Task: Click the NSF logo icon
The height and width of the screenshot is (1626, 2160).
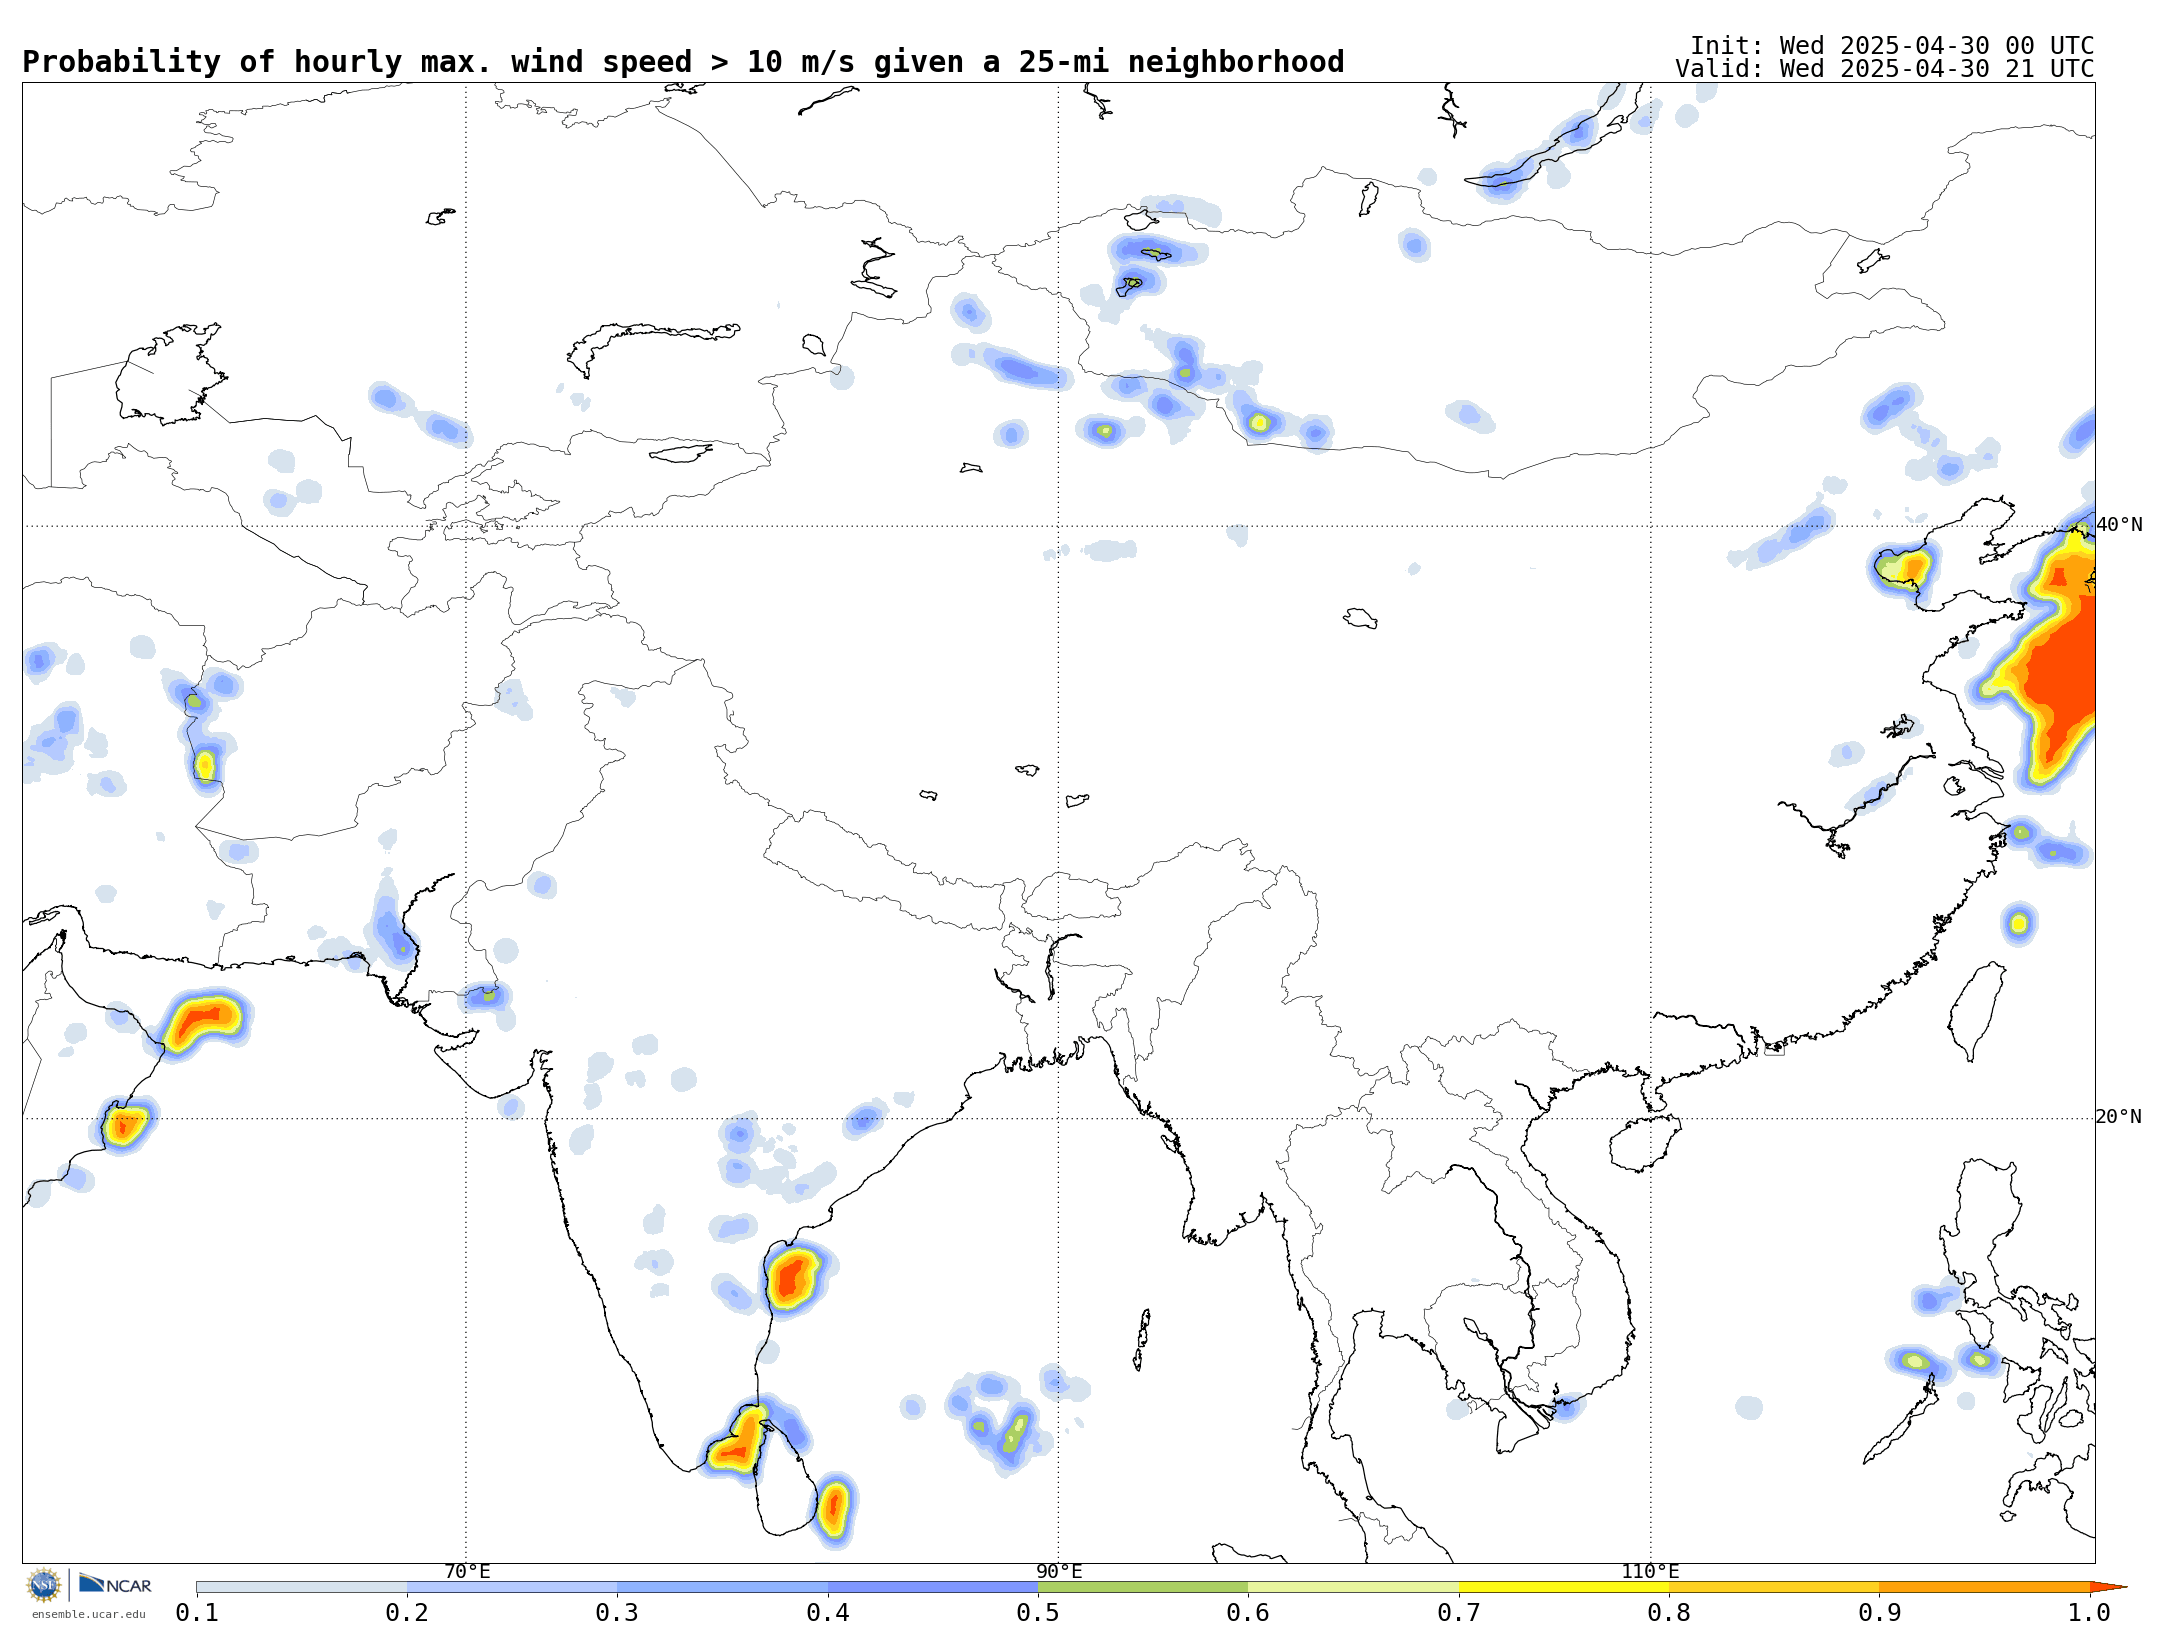Action: (x=44, y=1585)
